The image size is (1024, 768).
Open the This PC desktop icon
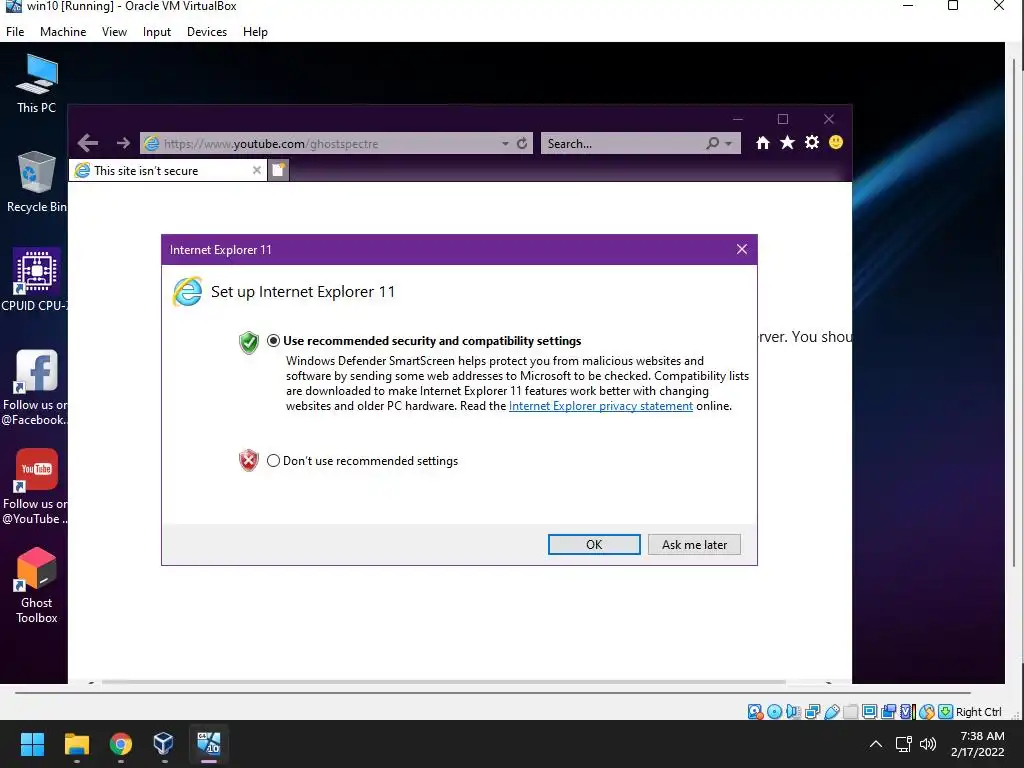(37, 85)
